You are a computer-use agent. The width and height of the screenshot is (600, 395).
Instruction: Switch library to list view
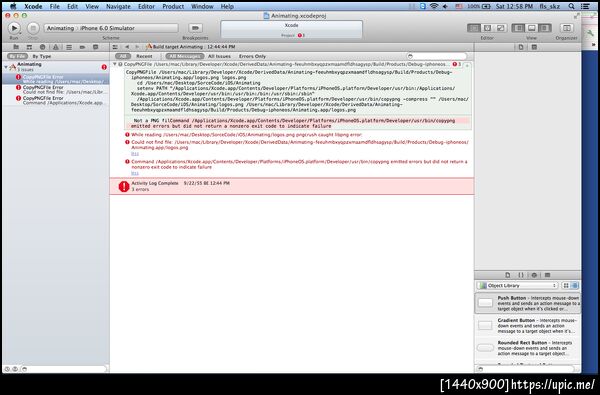(574, 286)
